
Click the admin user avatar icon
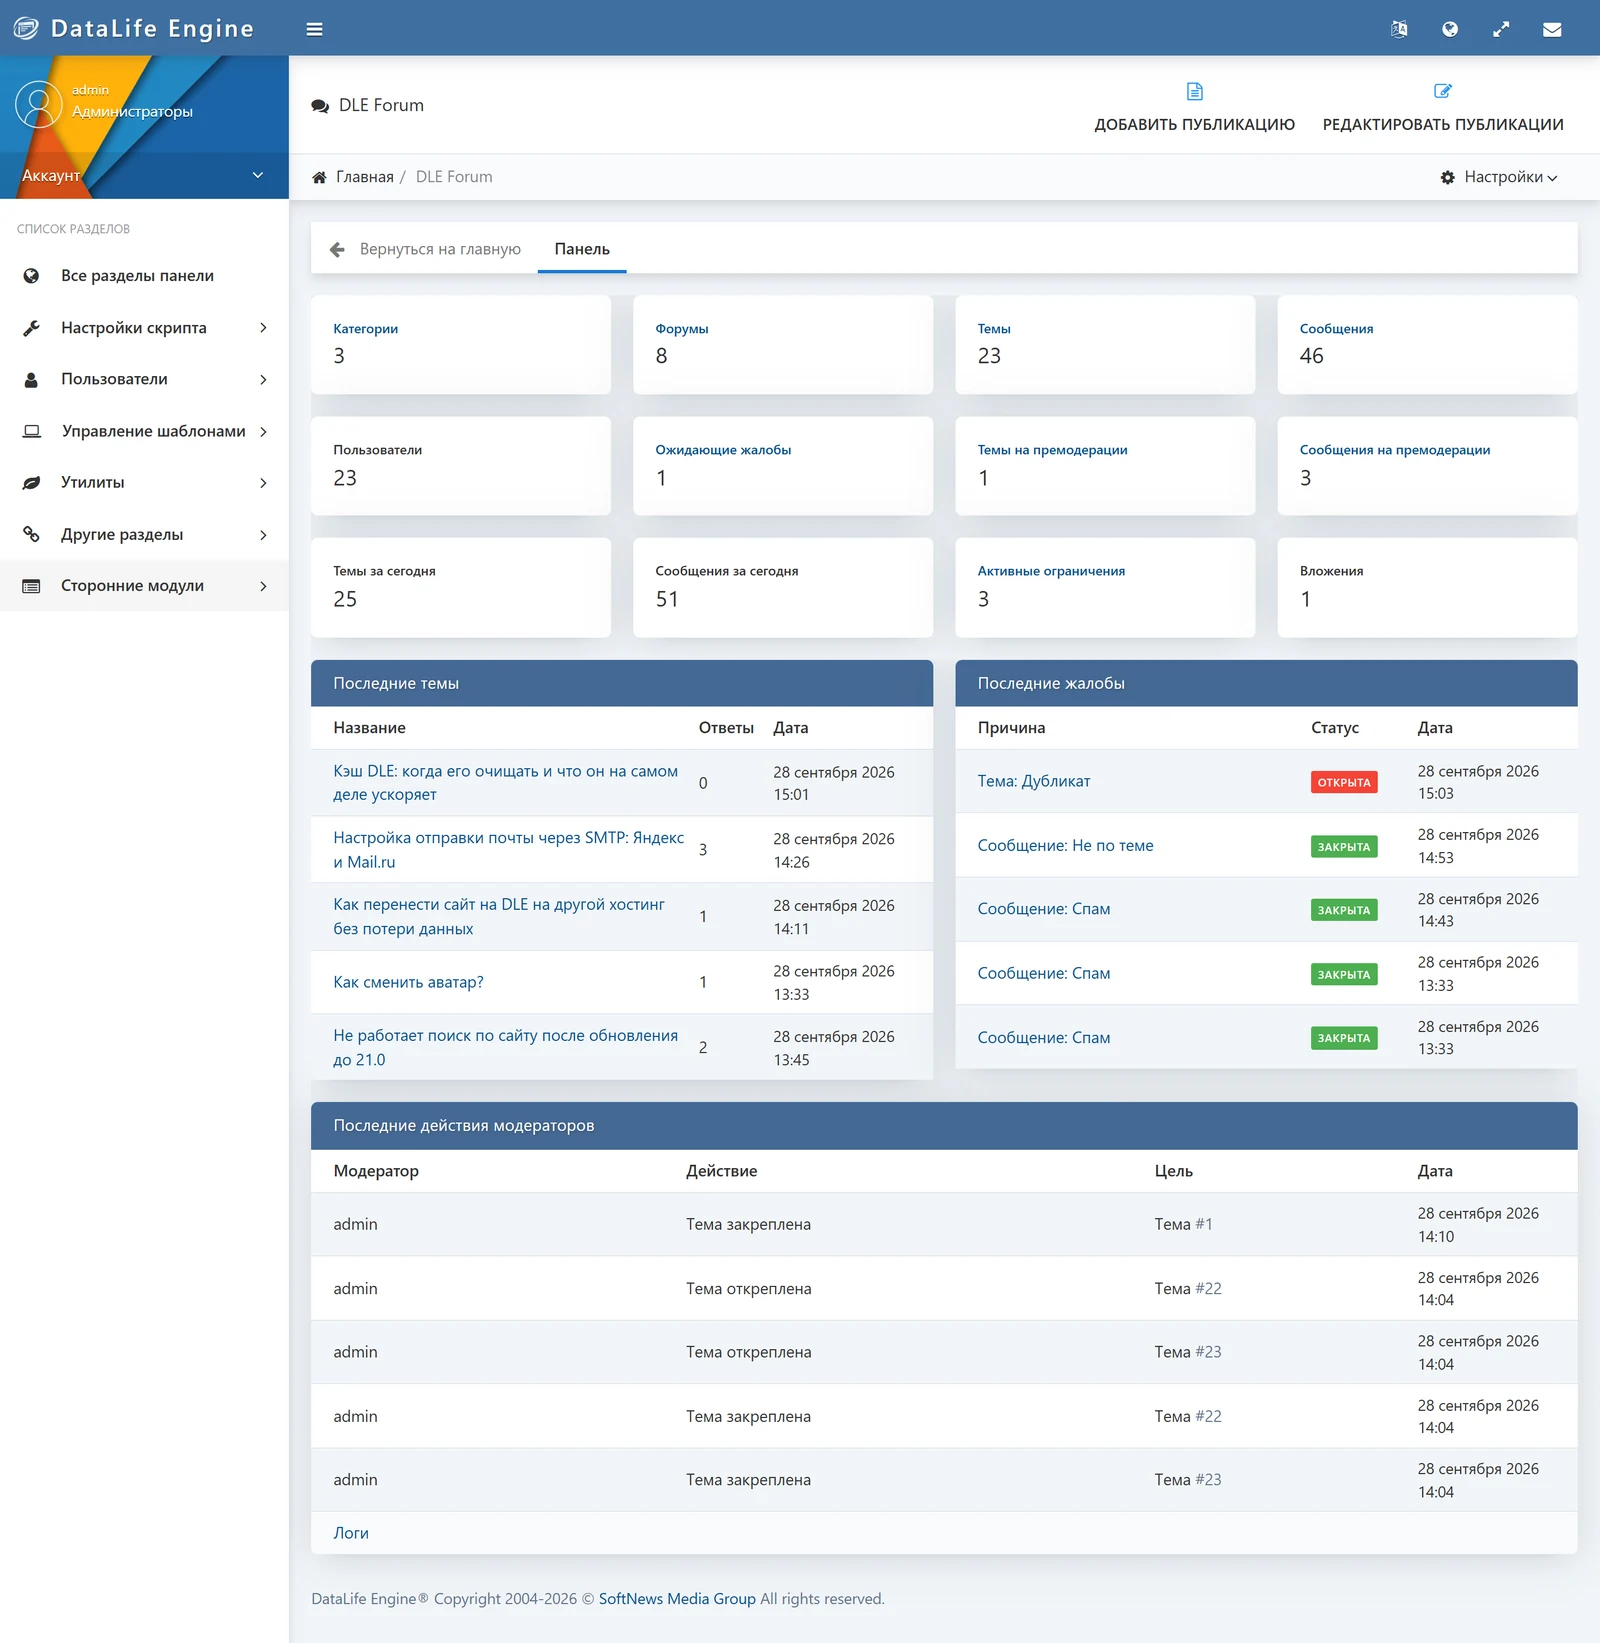39,104
